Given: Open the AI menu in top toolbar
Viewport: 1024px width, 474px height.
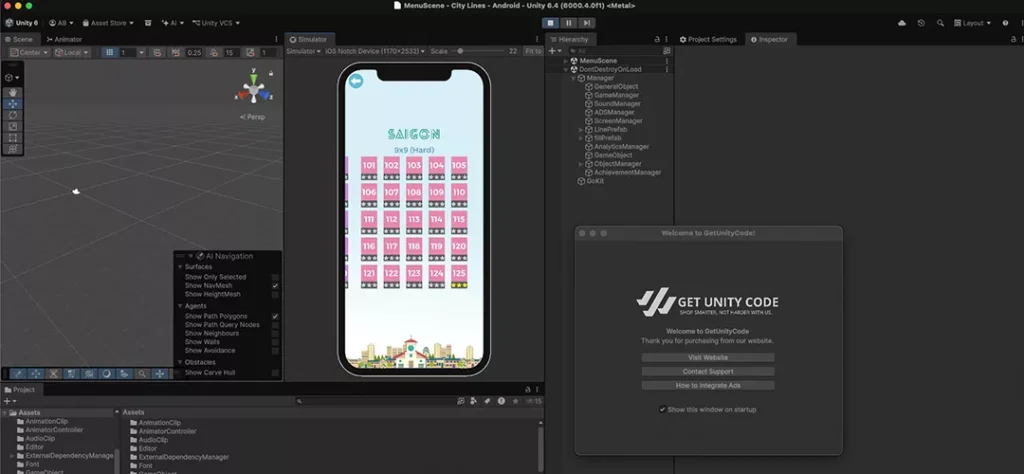Looking at the screenshot, I should click(x=173, y=23).
